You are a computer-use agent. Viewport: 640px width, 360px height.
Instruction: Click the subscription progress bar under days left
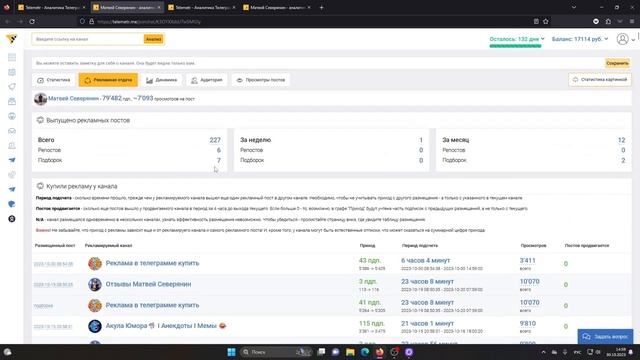point(516,46)
